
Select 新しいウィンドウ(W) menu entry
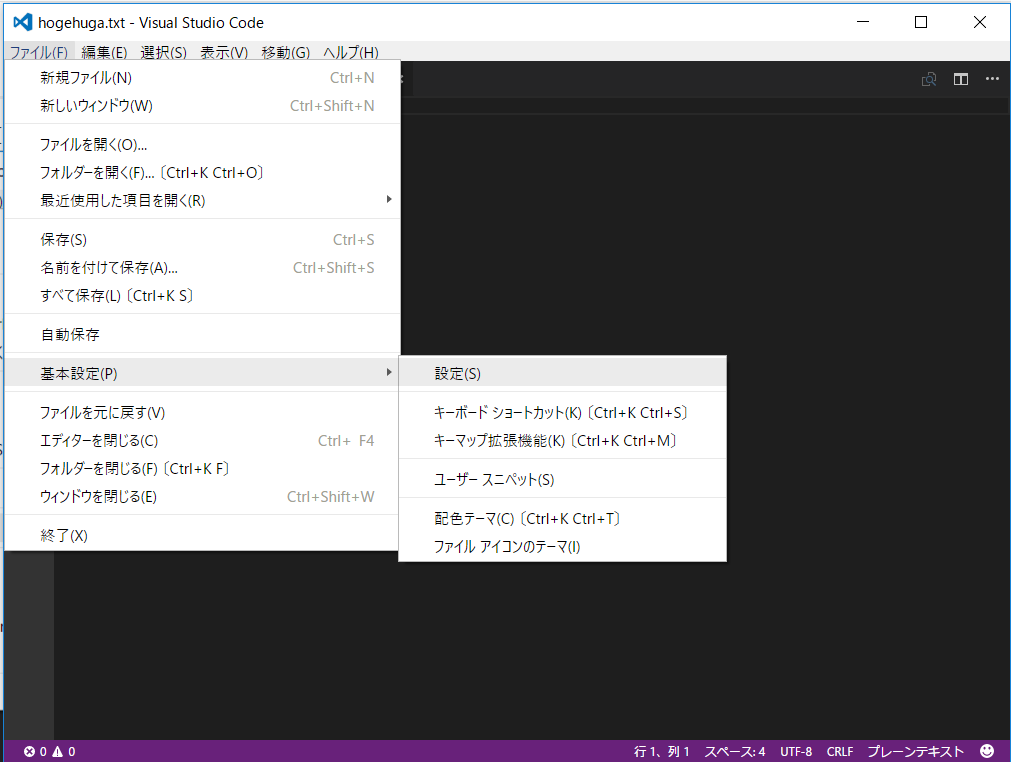point(202,106)
